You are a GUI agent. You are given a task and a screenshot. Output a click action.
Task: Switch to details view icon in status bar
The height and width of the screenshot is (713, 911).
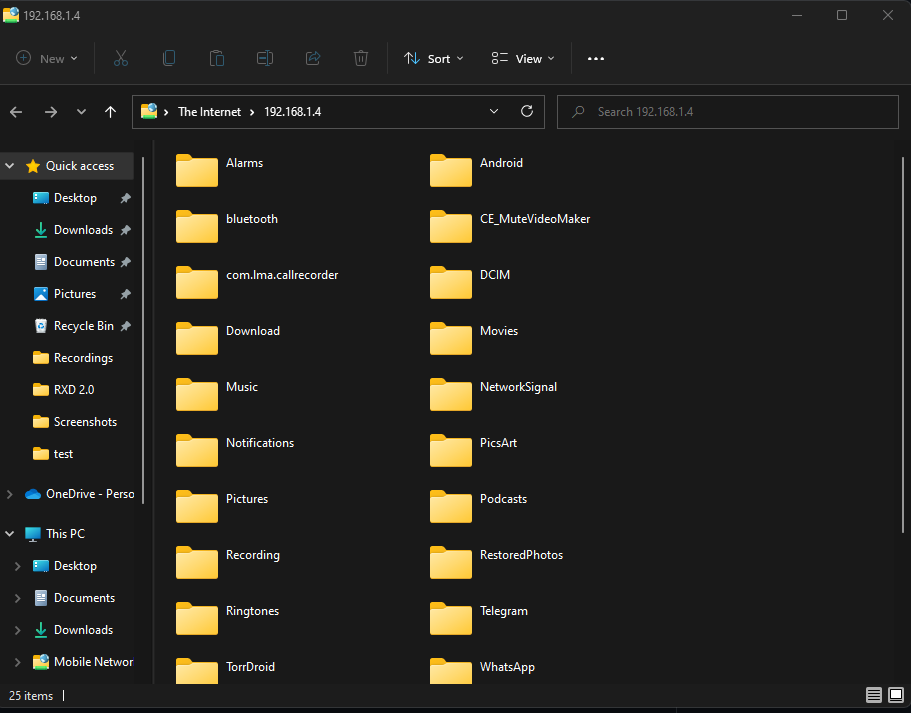874,695
